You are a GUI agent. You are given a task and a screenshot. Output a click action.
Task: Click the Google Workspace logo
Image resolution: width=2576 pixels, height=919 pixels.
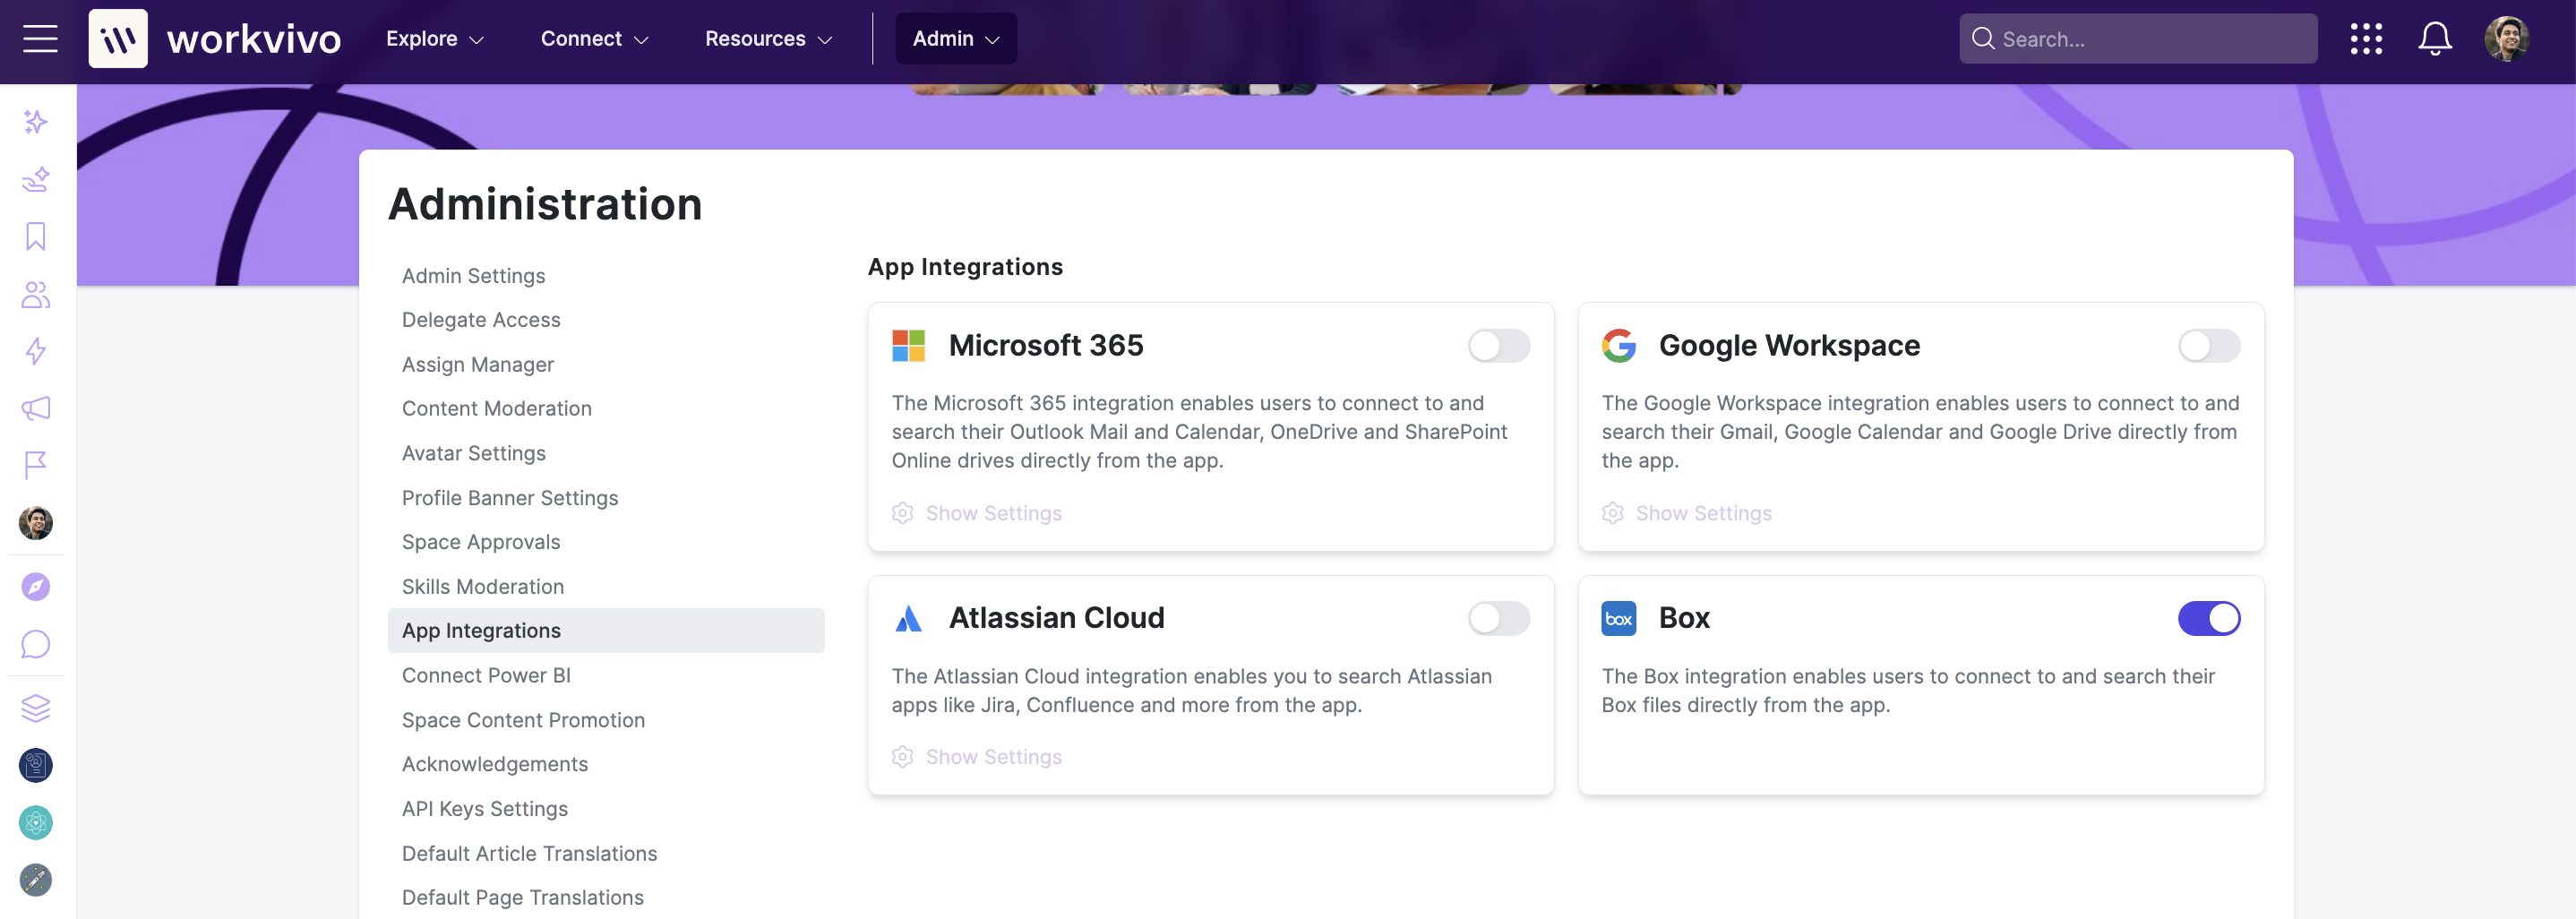click(x=1618, y=346)
